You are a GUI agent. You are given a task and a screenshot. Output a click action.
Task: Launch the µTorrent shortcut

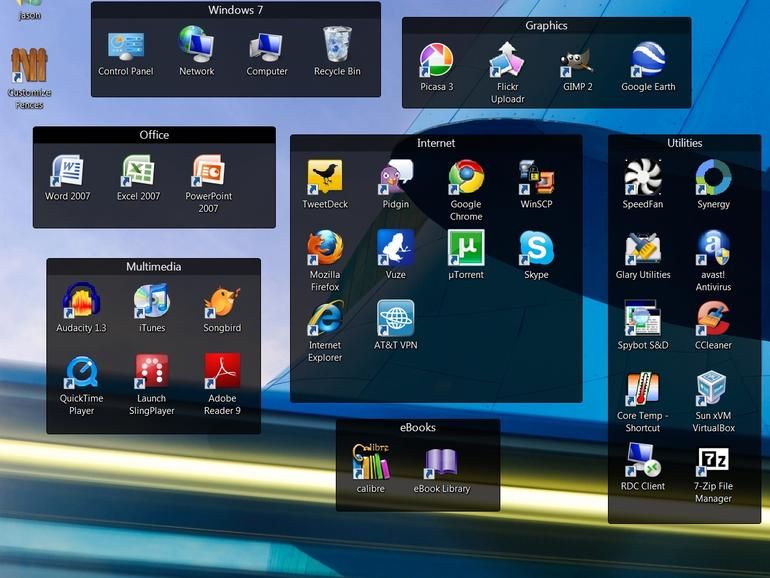coord(466,248)
